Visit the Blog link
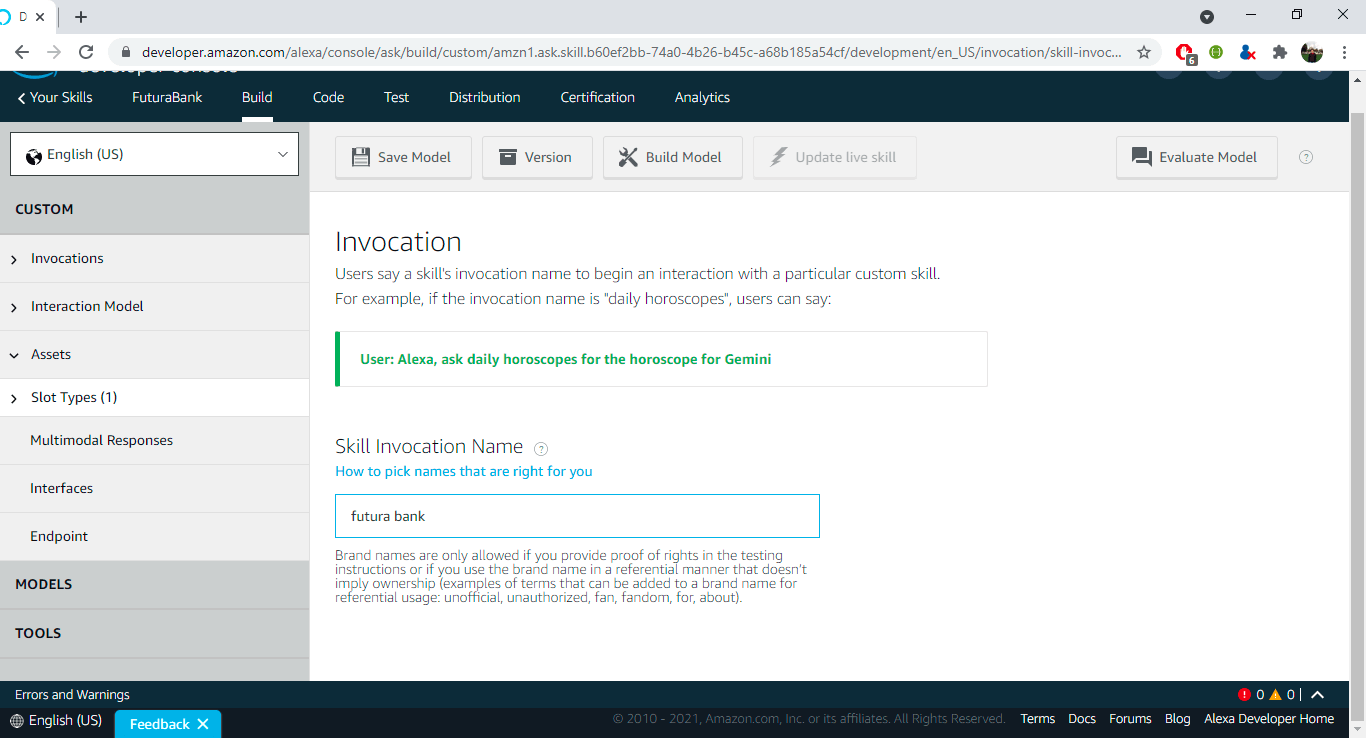The height and width of the screenshot is (738, 1366). 1178,719
